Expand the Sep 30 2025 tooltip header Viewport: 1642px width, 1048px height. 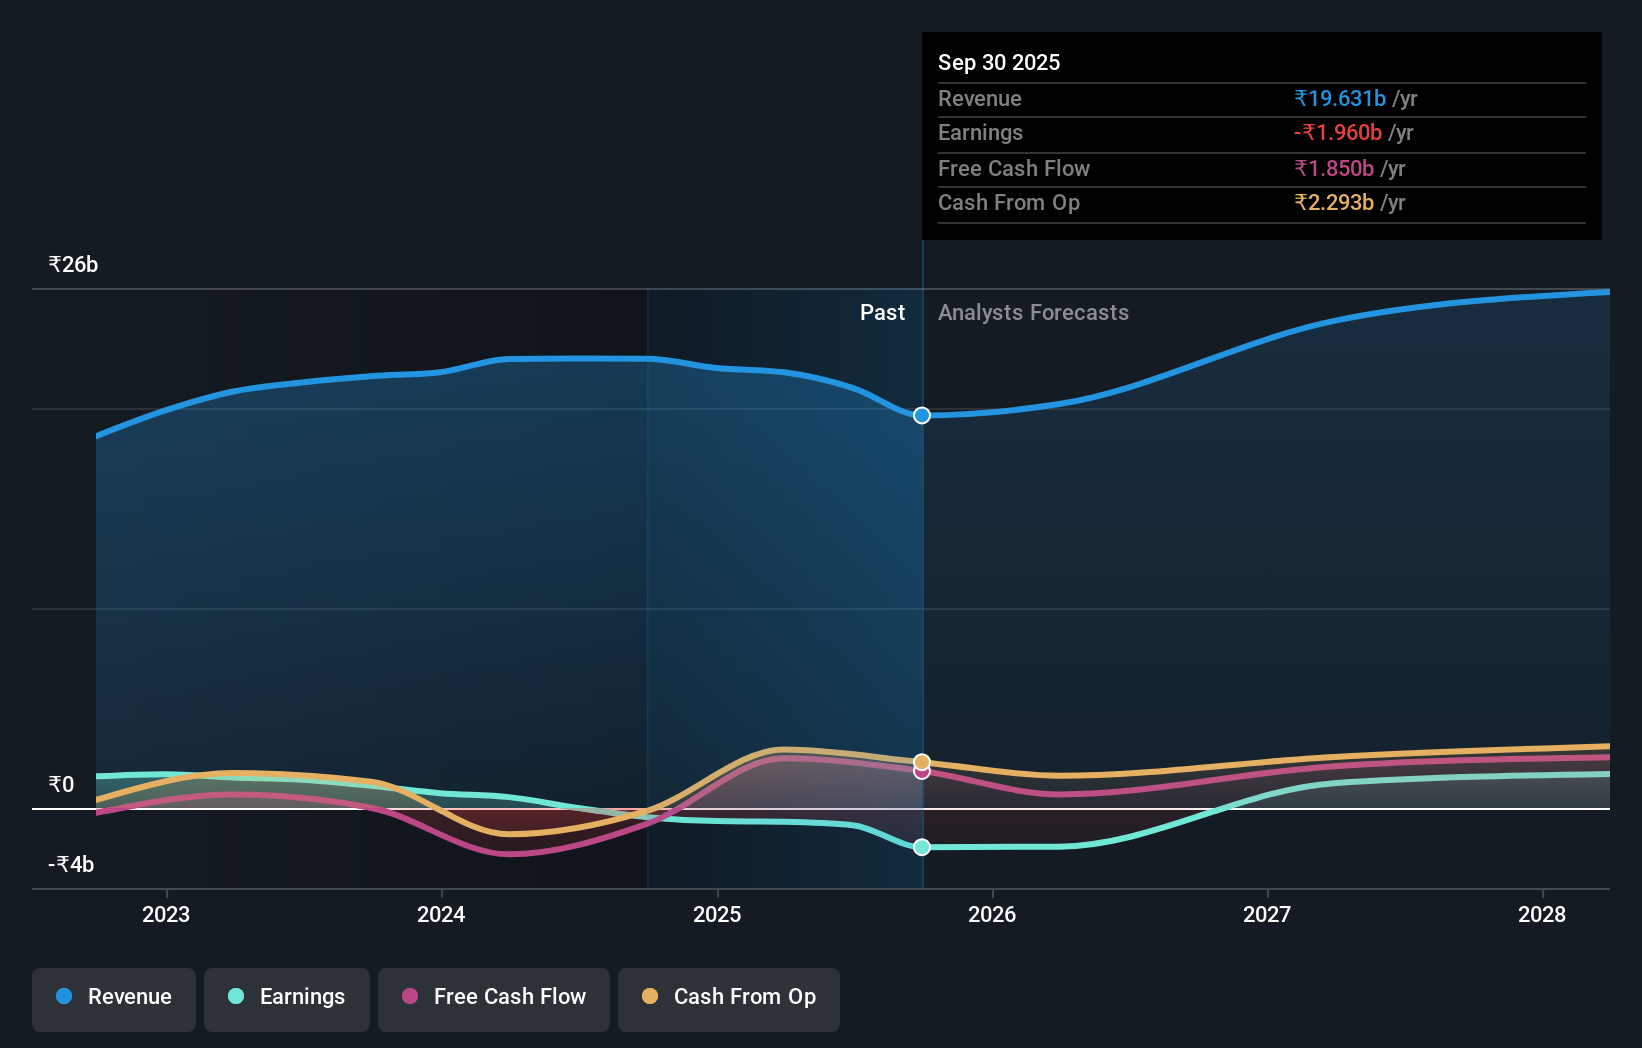(999, 62)
